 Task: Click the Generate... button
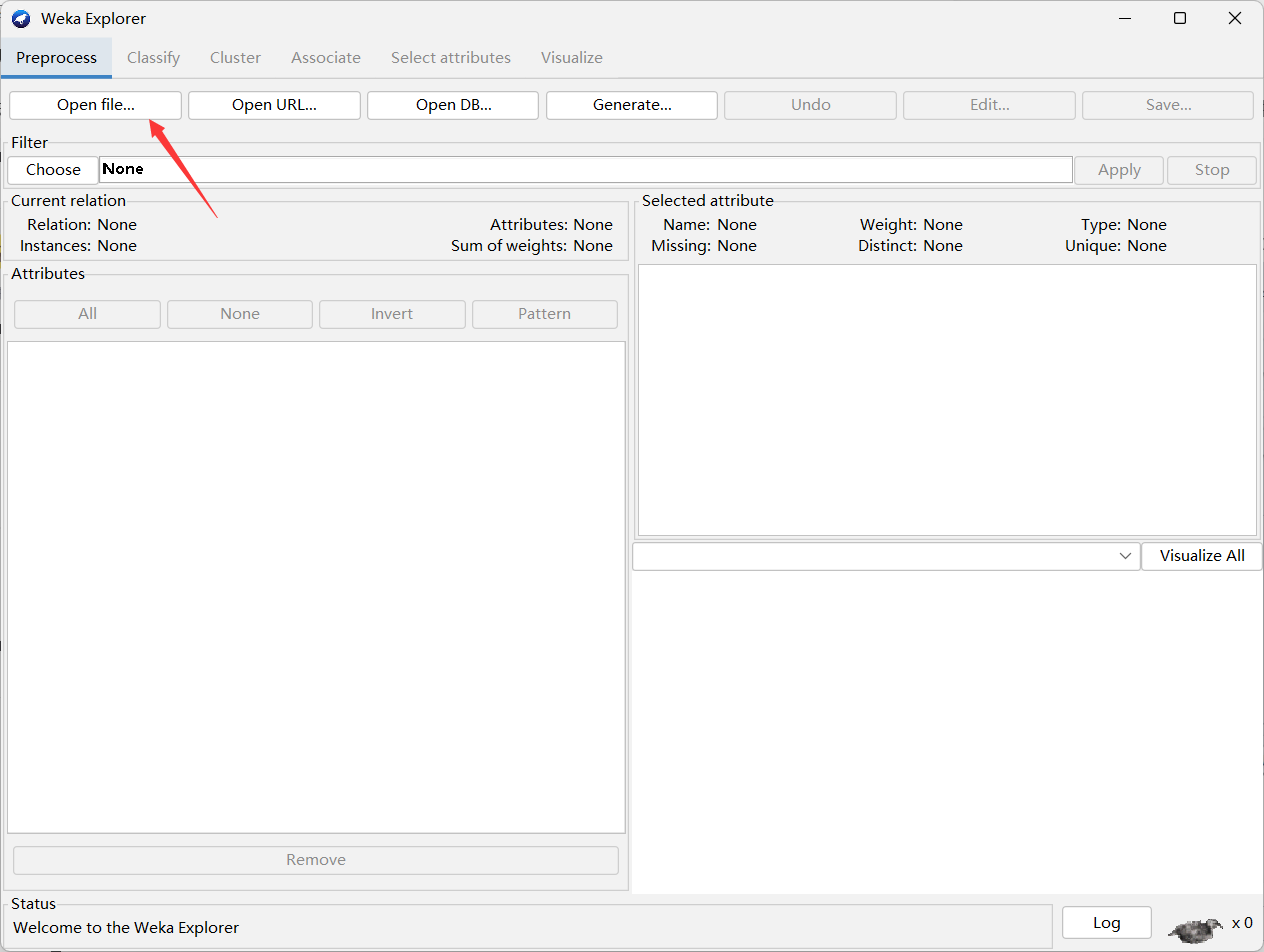point(632,105)
